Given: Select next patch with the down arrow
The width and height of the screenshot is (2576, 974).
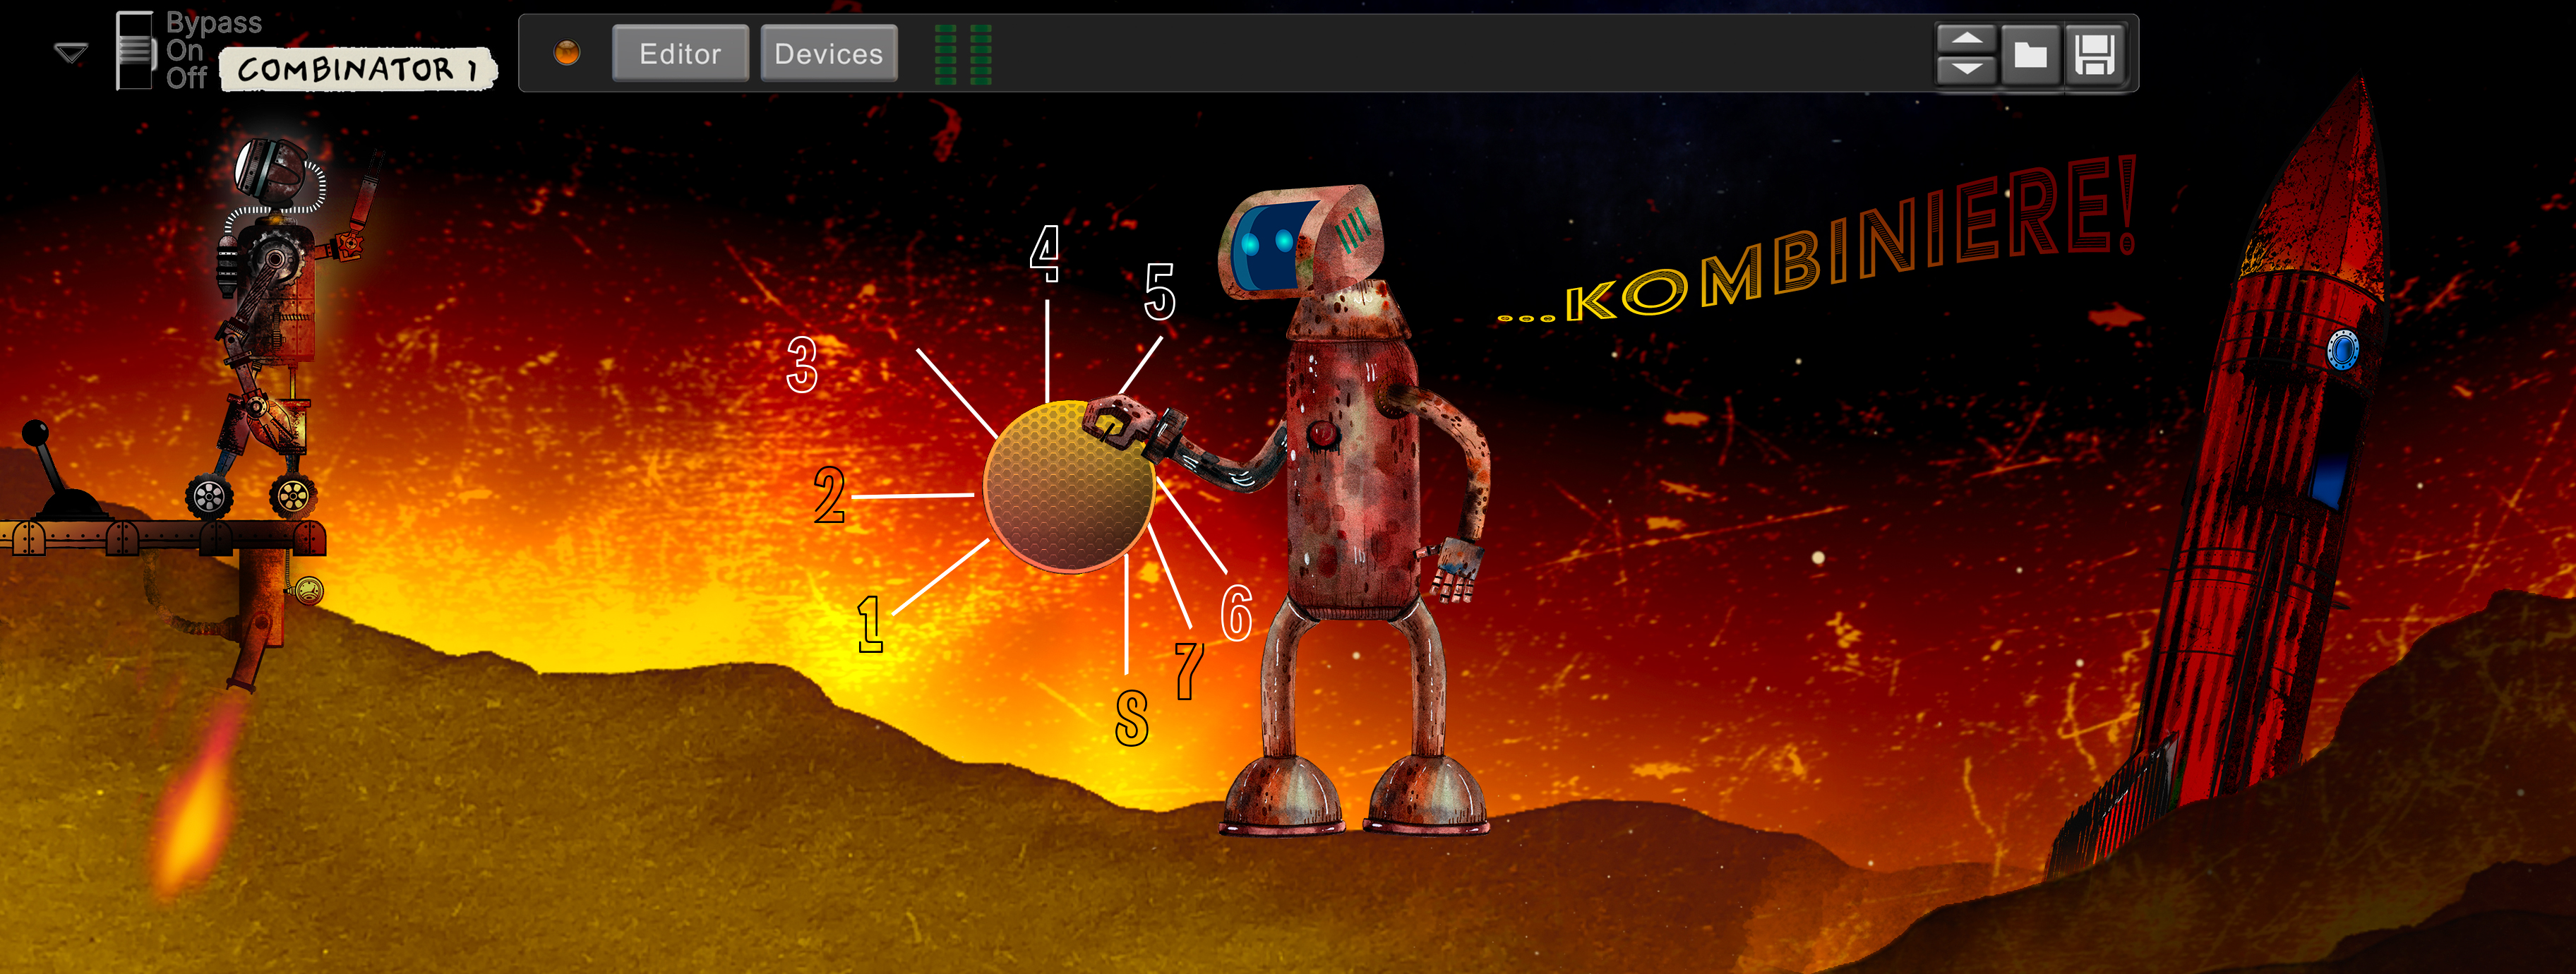Looking at the screenshot, I should tap(1966, 69).
